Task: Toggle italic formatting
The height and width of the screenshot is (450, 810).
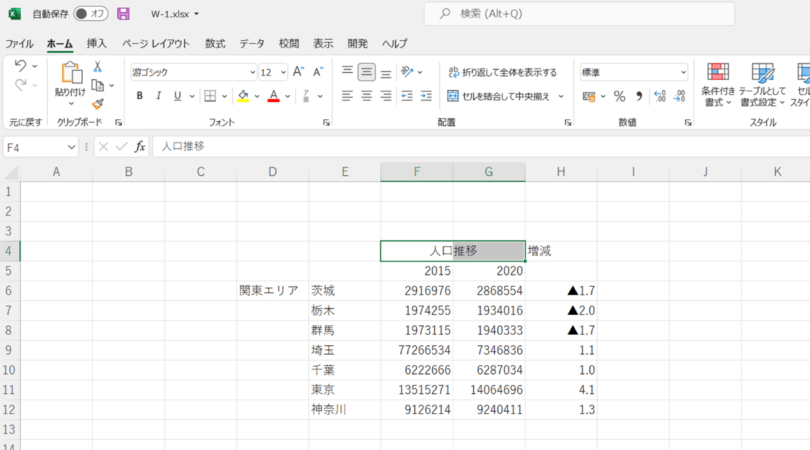Action: (159, 96)
